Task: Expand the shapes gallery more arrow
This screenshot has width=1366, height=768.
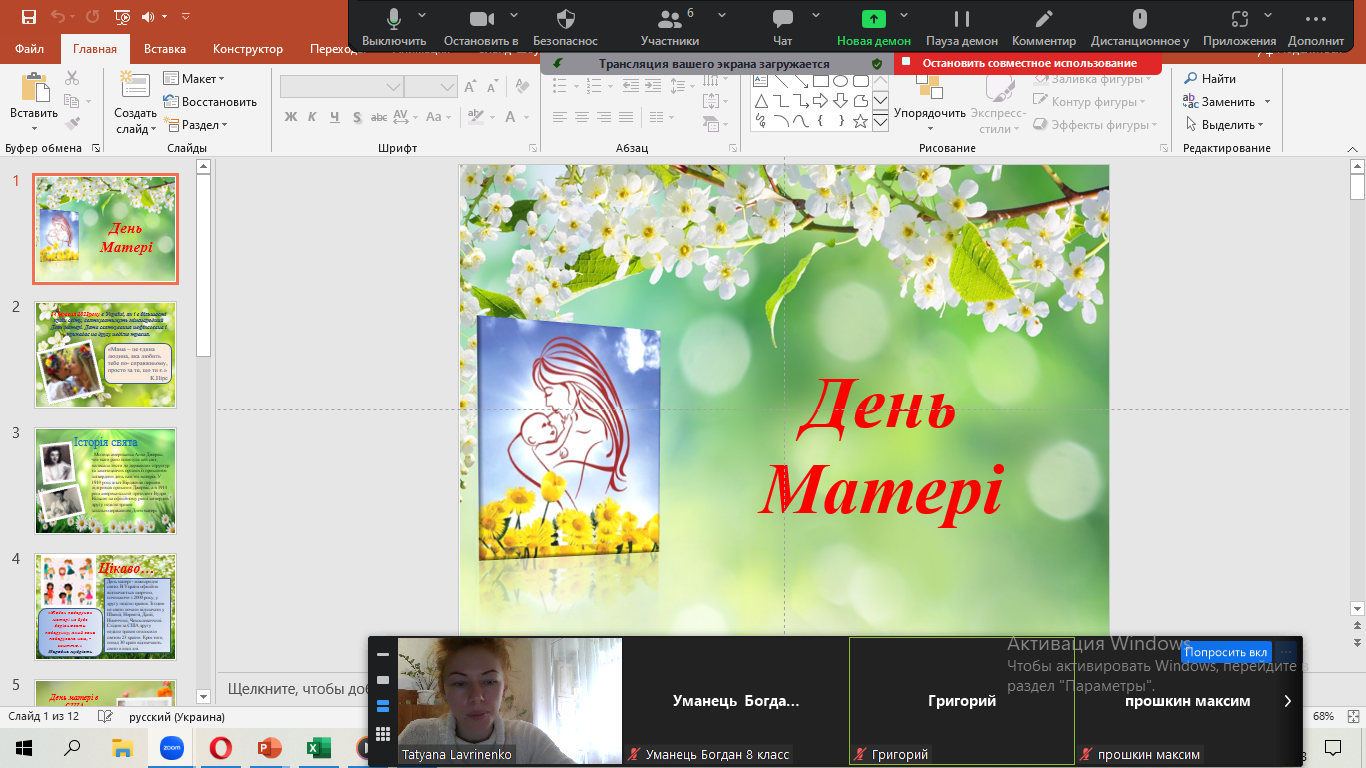Action: pyautogui.click(x=880, y=121)
